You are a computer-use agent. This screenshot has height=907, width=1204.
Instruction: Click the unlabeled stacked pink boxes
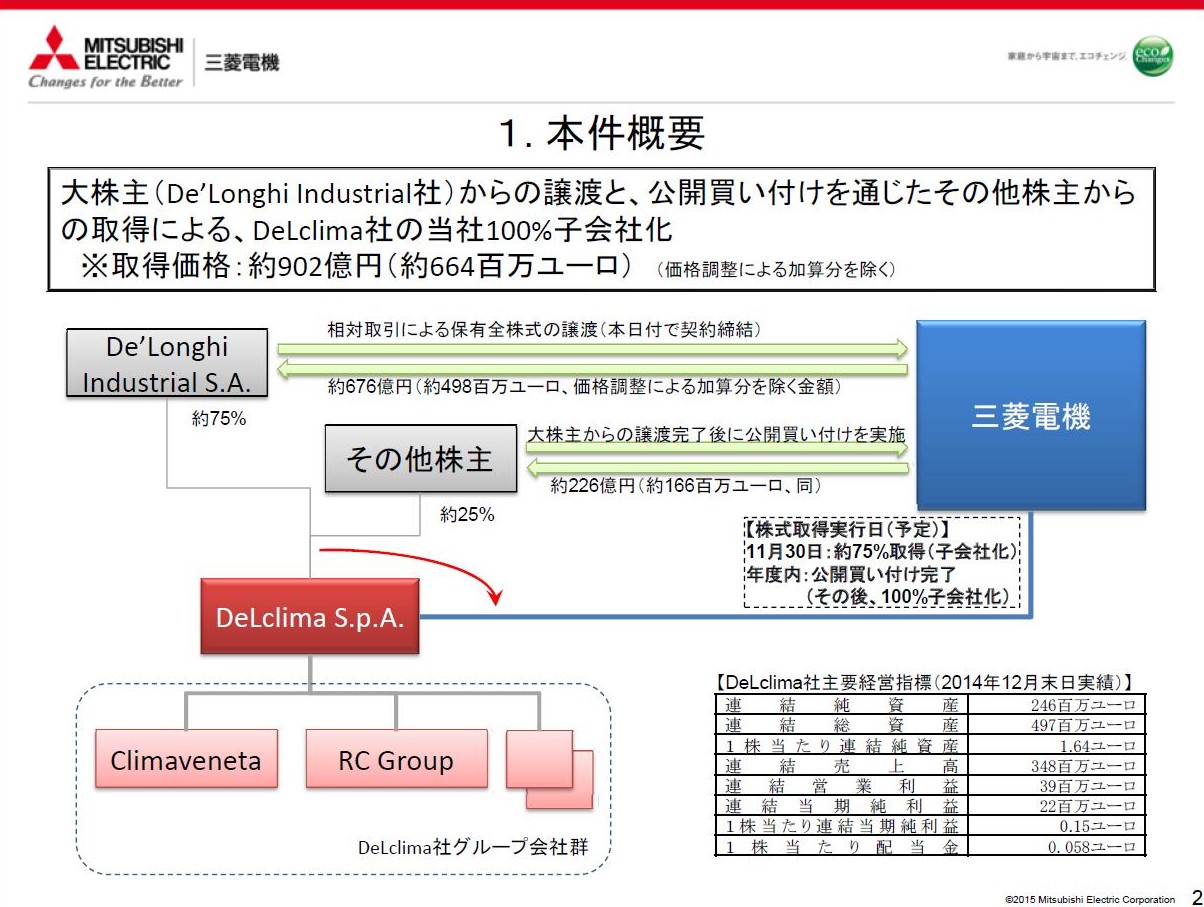pos(550,769)
